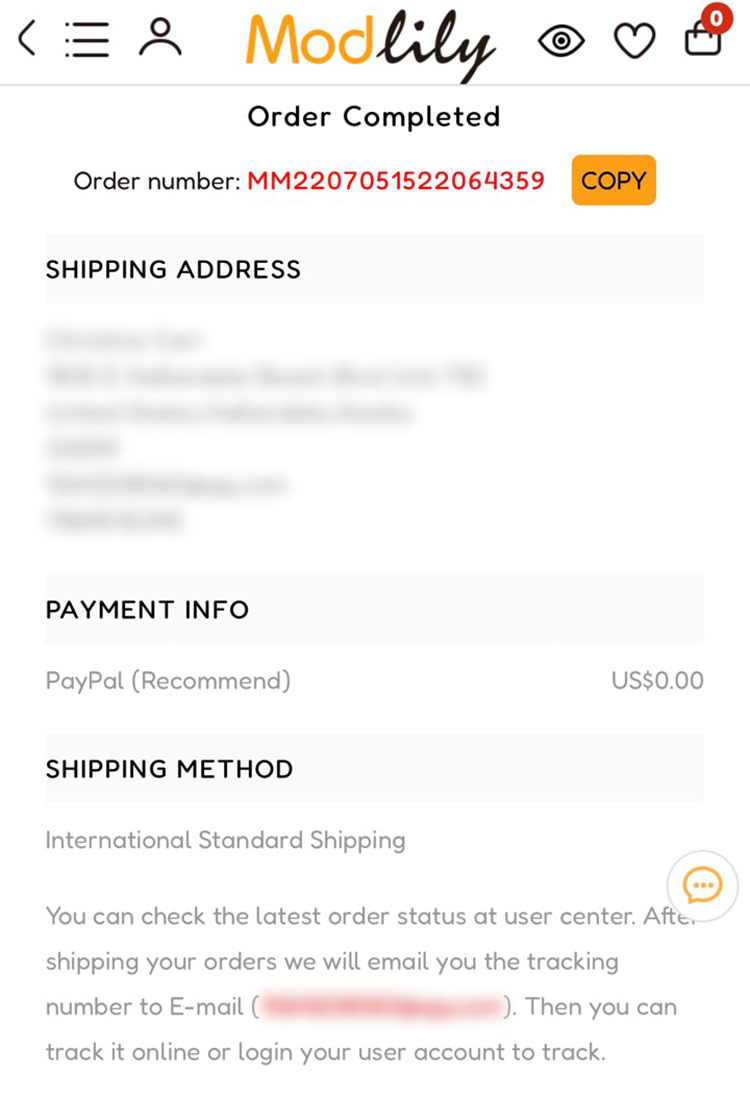
Task: Click the US$0.00 payment amount
Action: 657,681
